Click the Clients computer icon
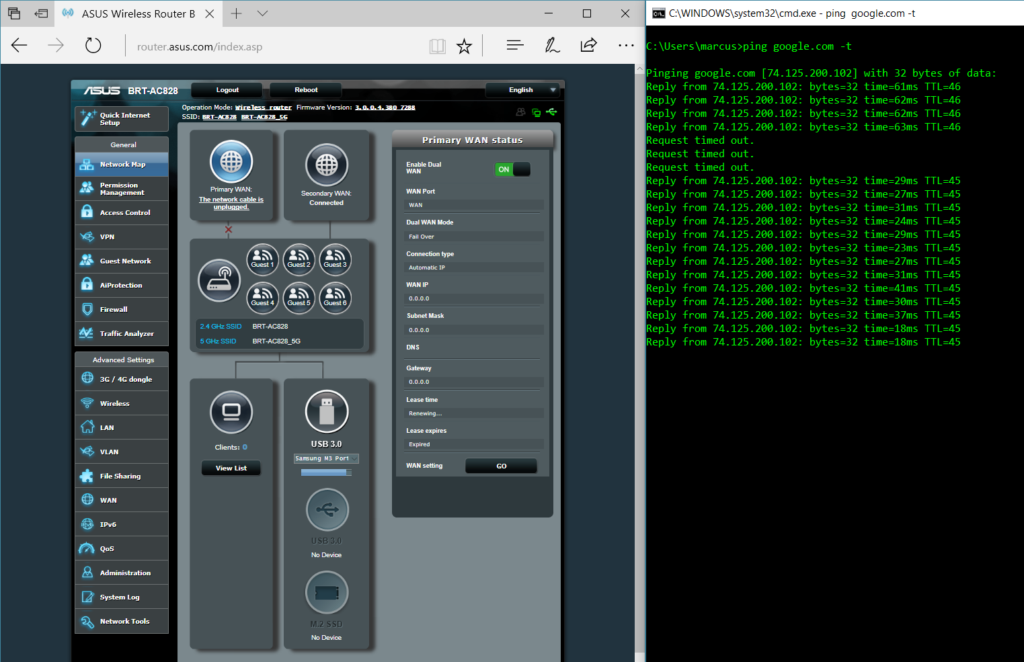Screen dimensions: 1024x662 coord(231,411)
